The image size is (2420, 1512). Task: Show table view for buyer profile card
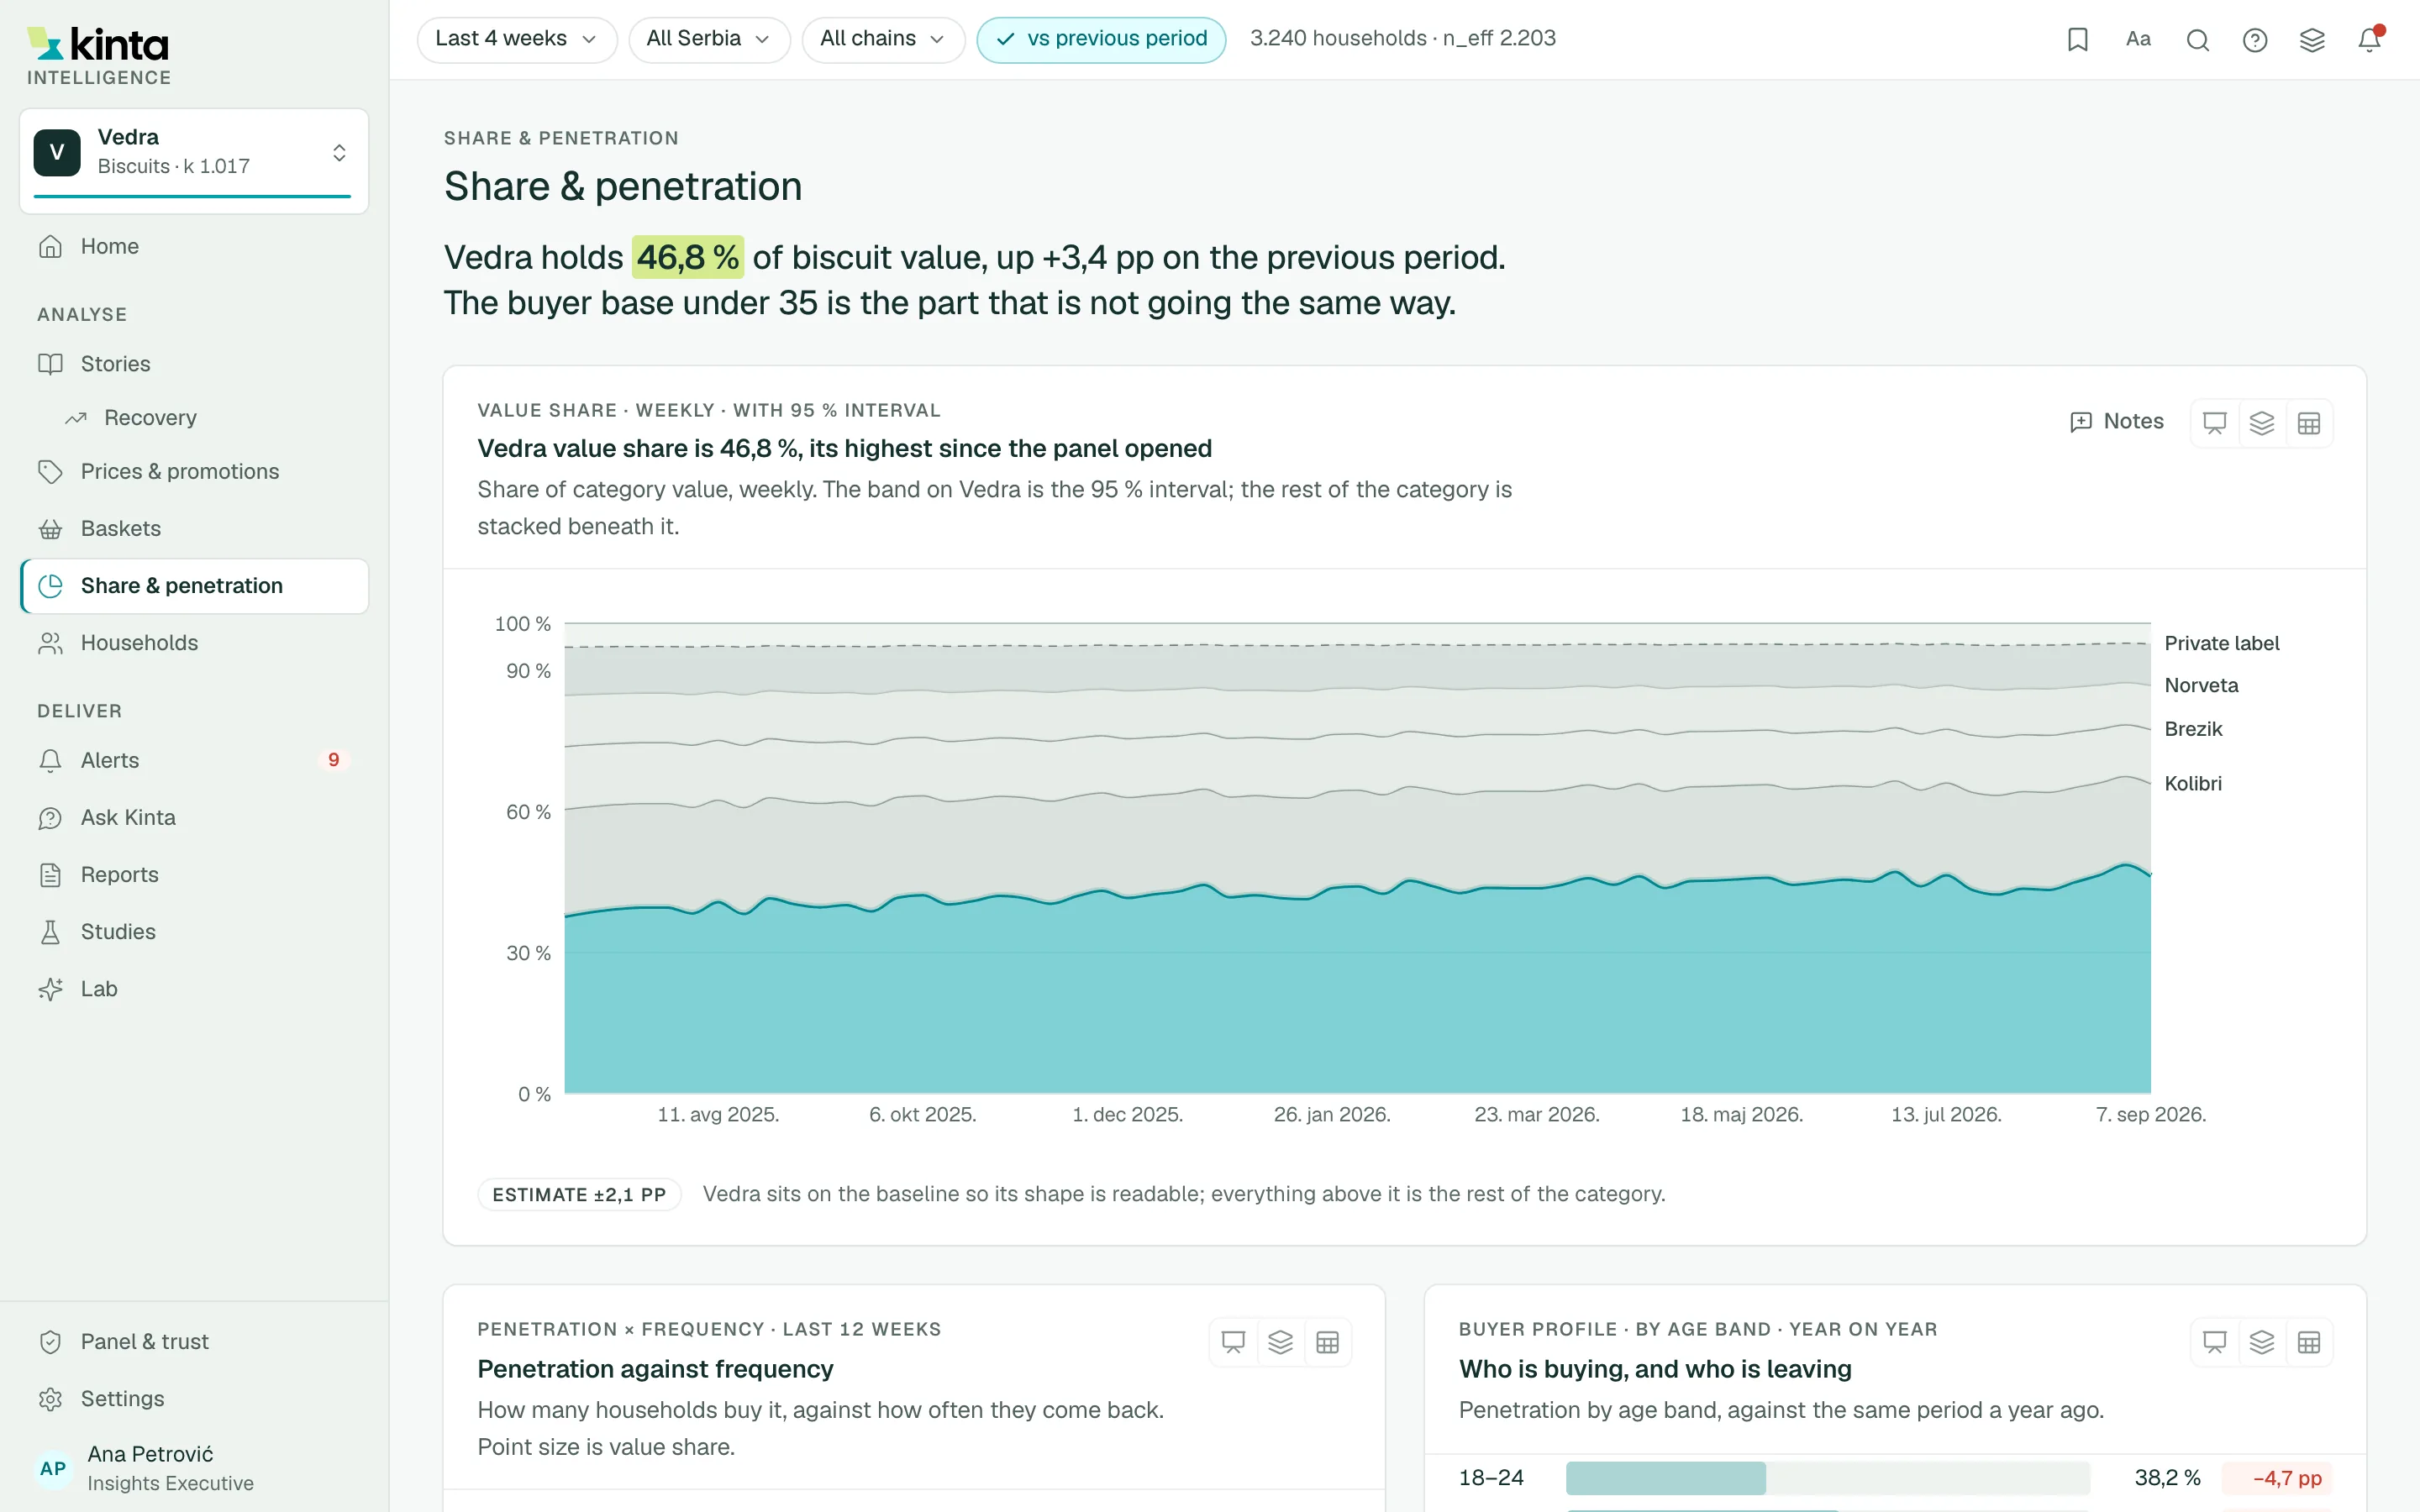[2309, 1342]
